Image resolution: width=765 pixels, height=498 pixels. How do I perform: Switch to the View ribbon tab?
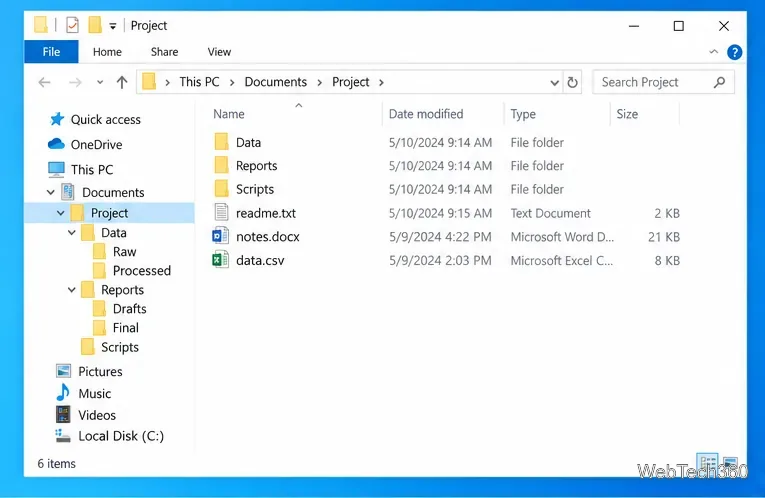[x=219, y=52]
